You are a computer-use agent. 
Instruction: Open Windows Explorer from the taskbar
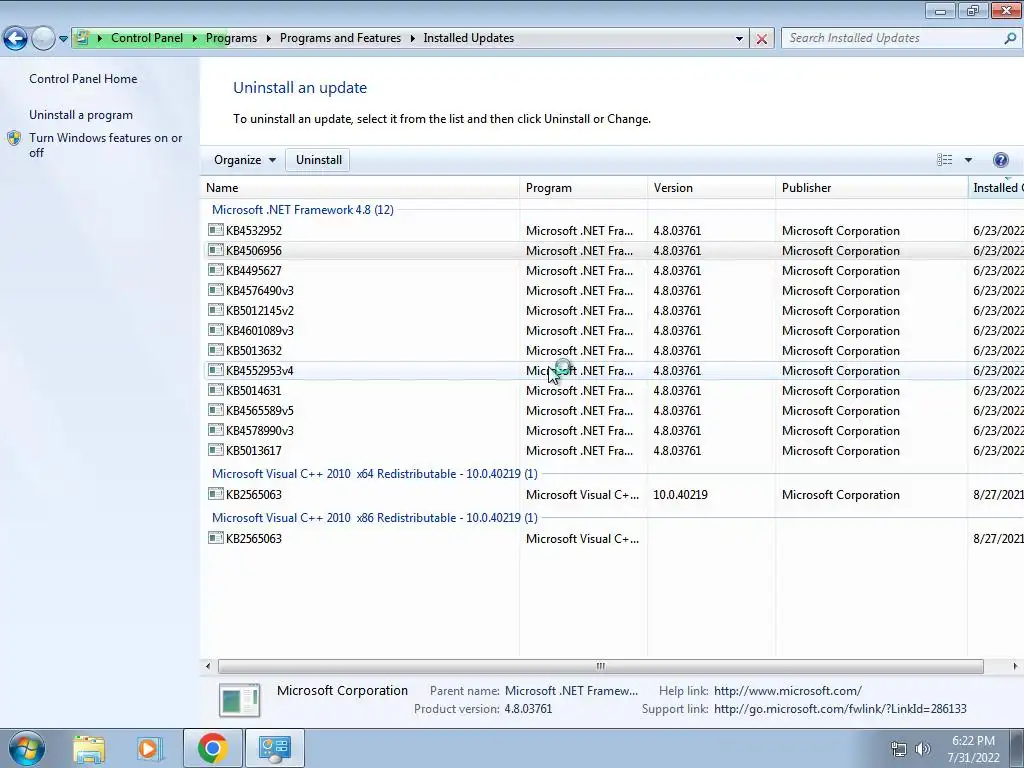[89, 748]
